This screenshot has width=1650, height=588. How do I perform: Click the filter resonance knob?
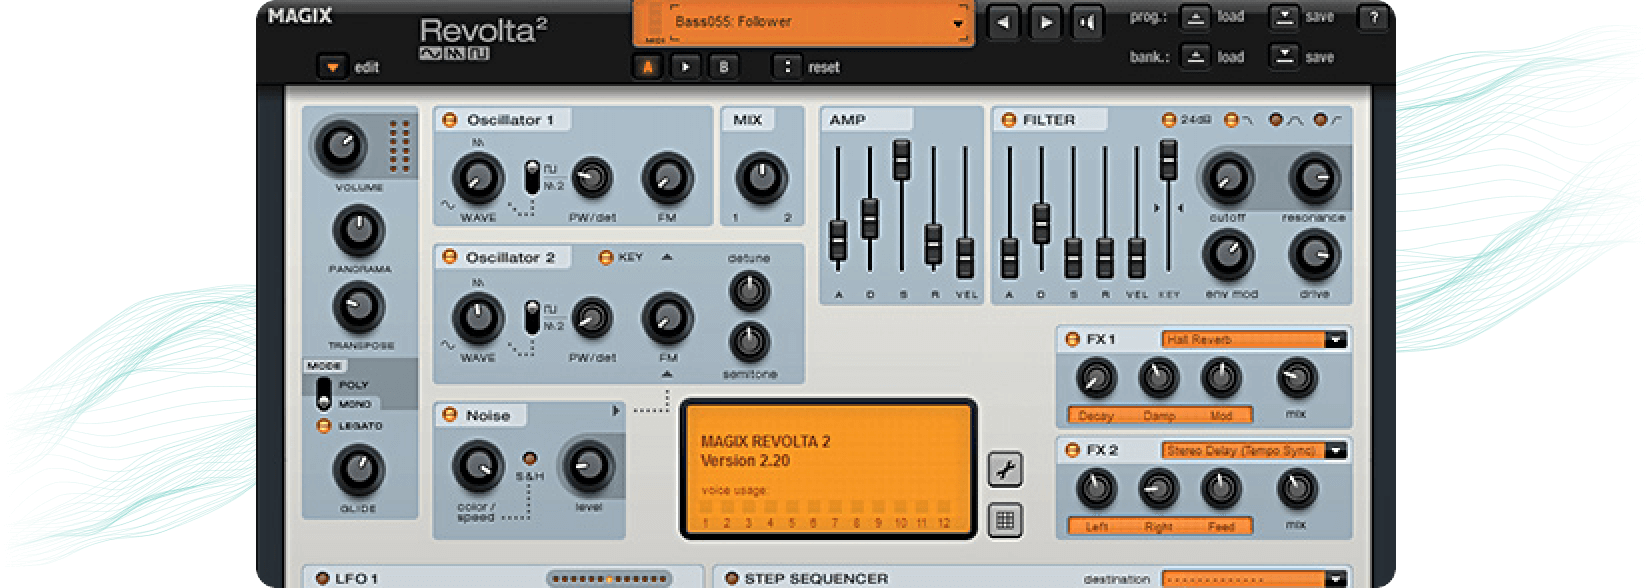point(1314,178)
